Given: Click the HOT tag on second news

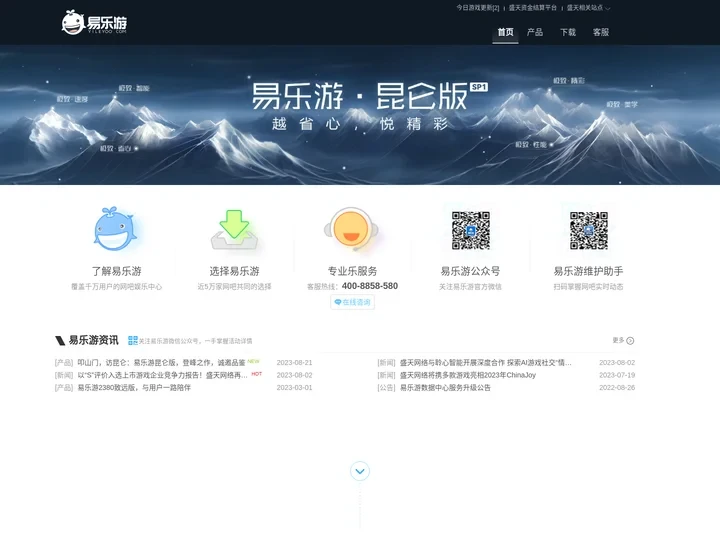Looking at the screenshot, I should (x=257, y=374).
